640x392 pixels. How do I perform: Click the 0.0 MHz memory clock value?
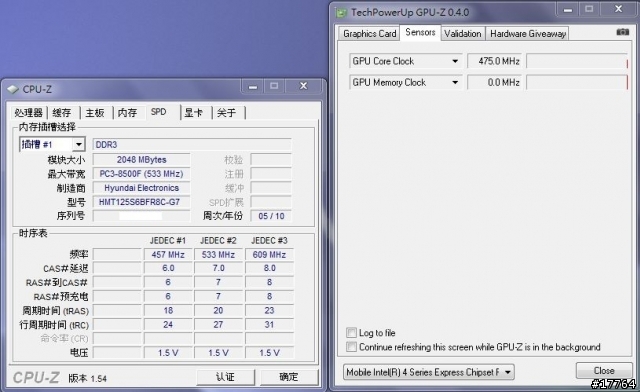coord(494,82)
